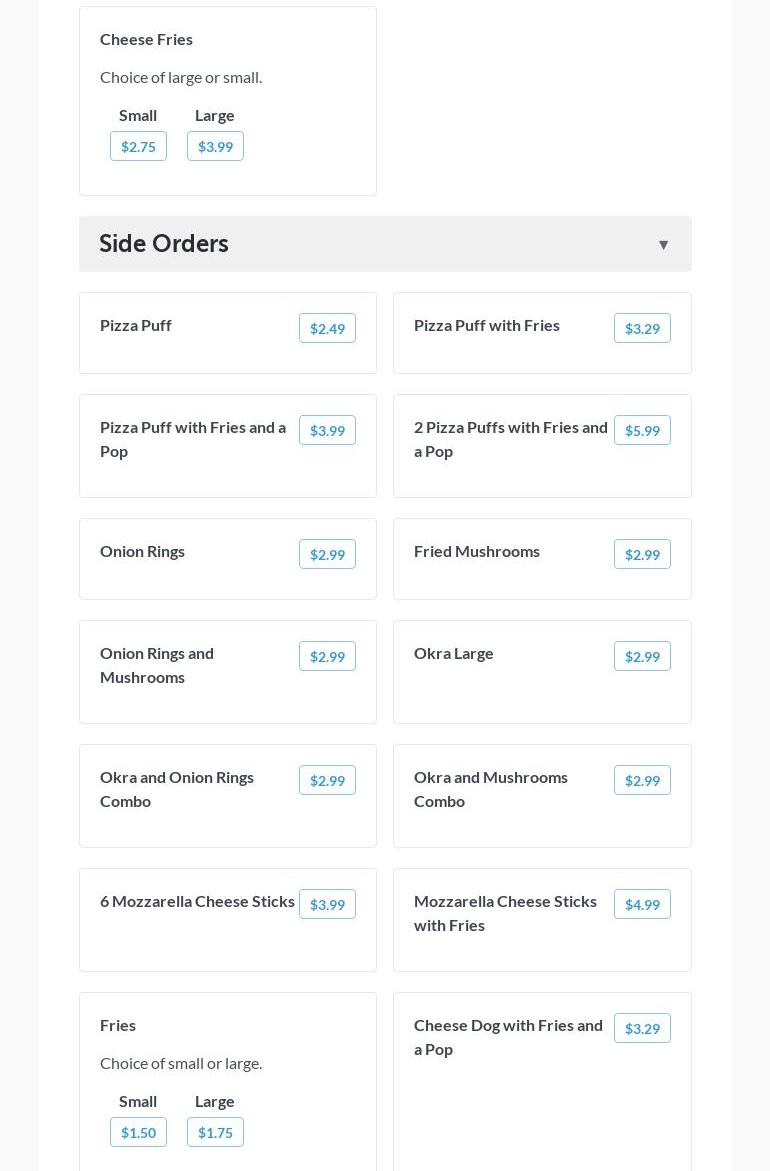The width and height of the screenshot is (770, 1171).
Task: Select Small Cheese Fries for $2.75
Action: [x=138, y=147]
